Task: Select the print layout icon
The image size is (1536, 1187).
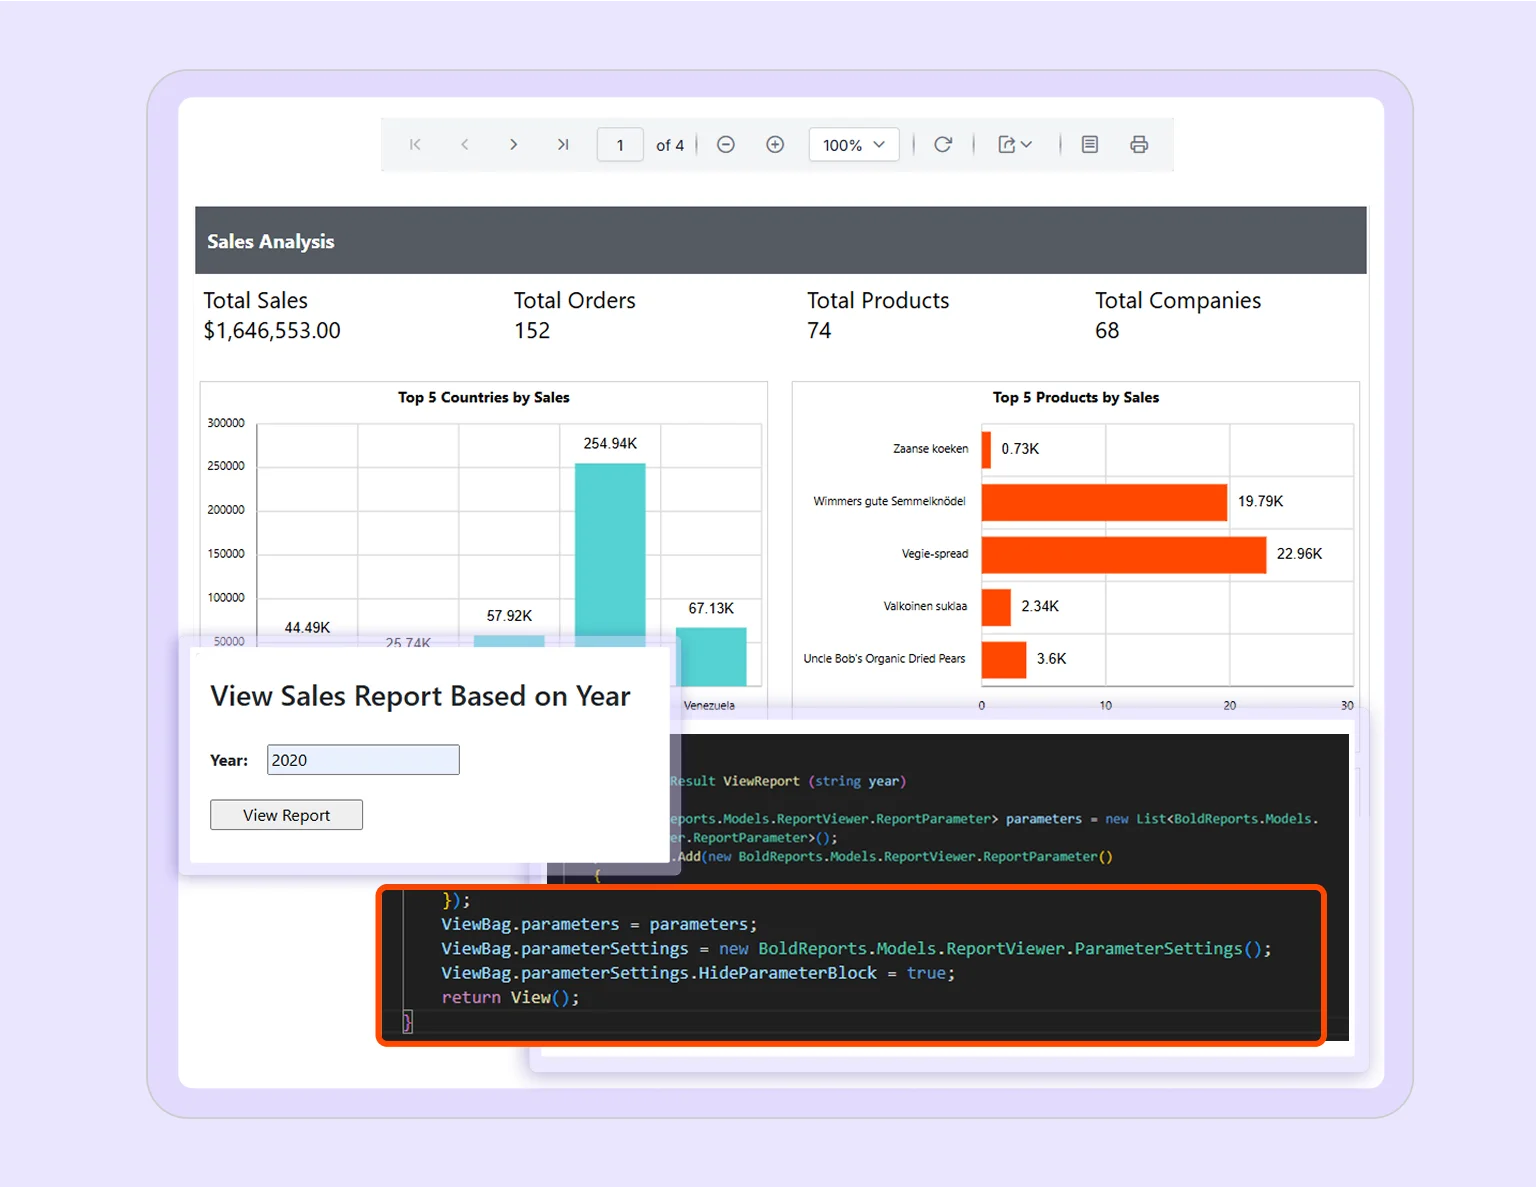Action: click(x=1089, y=144)
